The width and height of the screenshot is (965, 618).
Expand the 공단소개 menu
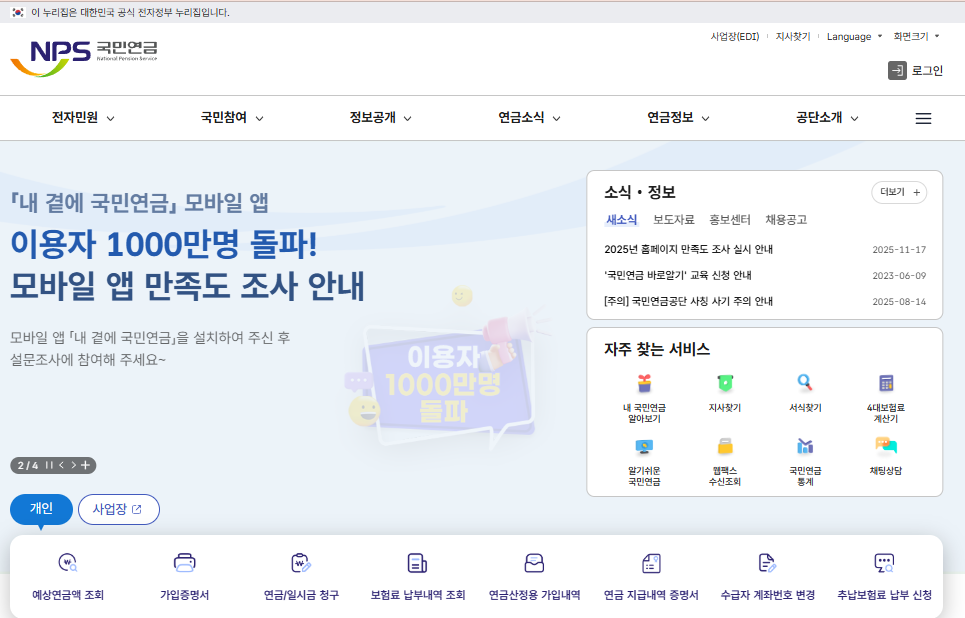point(827,118)
